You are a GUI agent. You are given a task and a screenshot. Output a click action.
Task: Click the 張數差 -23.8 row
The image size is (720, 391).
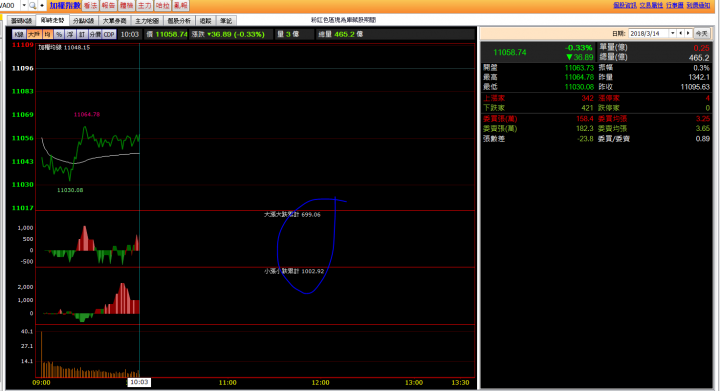[539, 139]
